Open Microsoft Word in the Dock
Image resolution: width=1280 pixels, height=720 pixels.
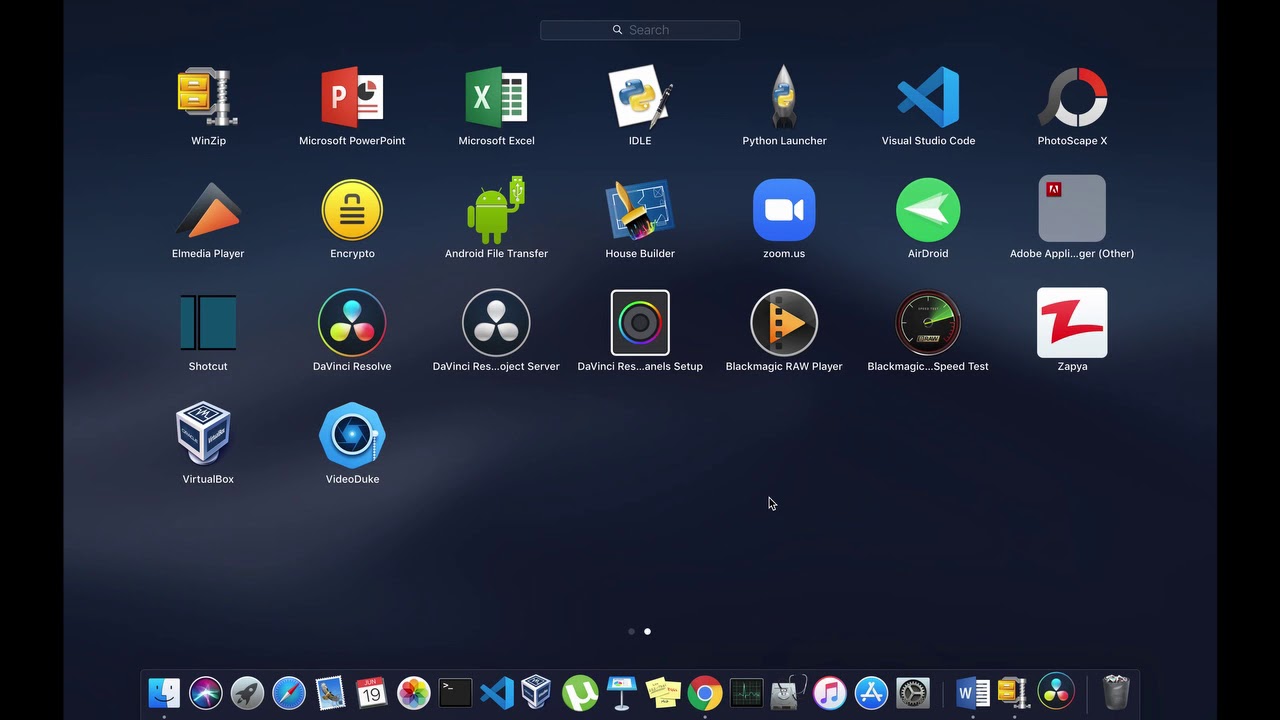click(x=972, y=693)
